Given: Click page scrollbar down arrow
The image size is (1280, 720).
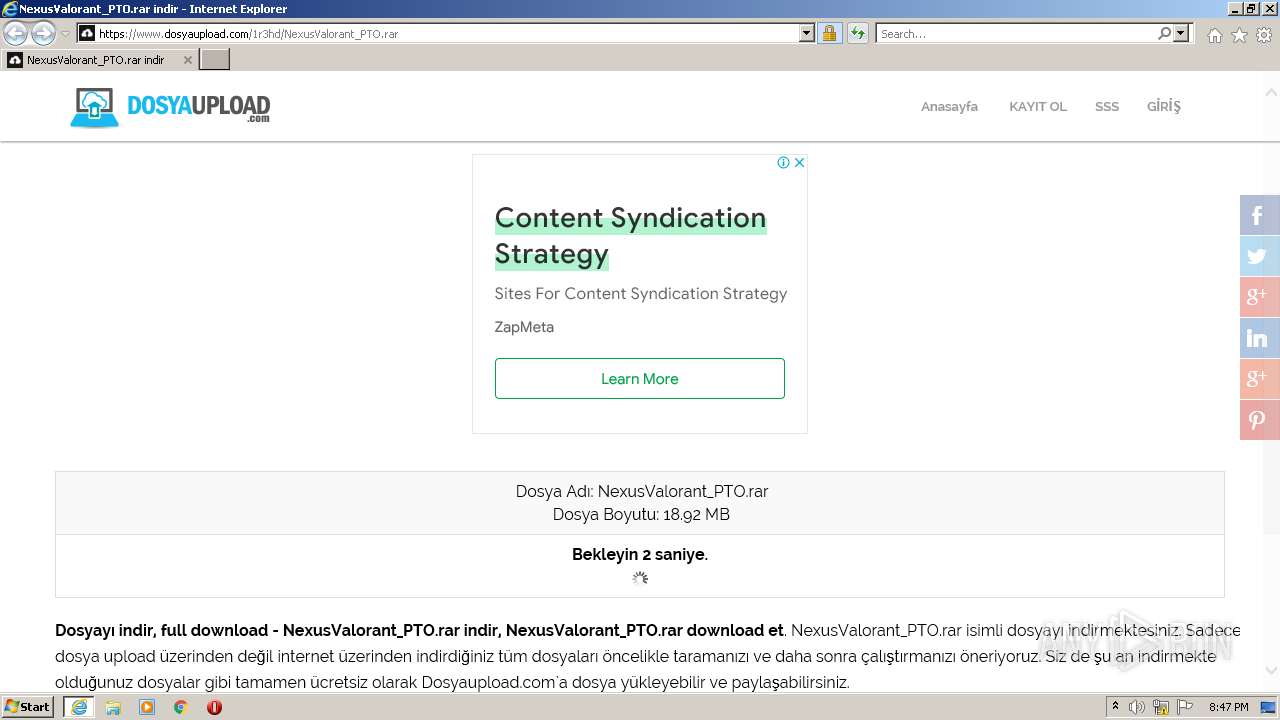Looking at the screenshot, I should [x=1271, y=671].
